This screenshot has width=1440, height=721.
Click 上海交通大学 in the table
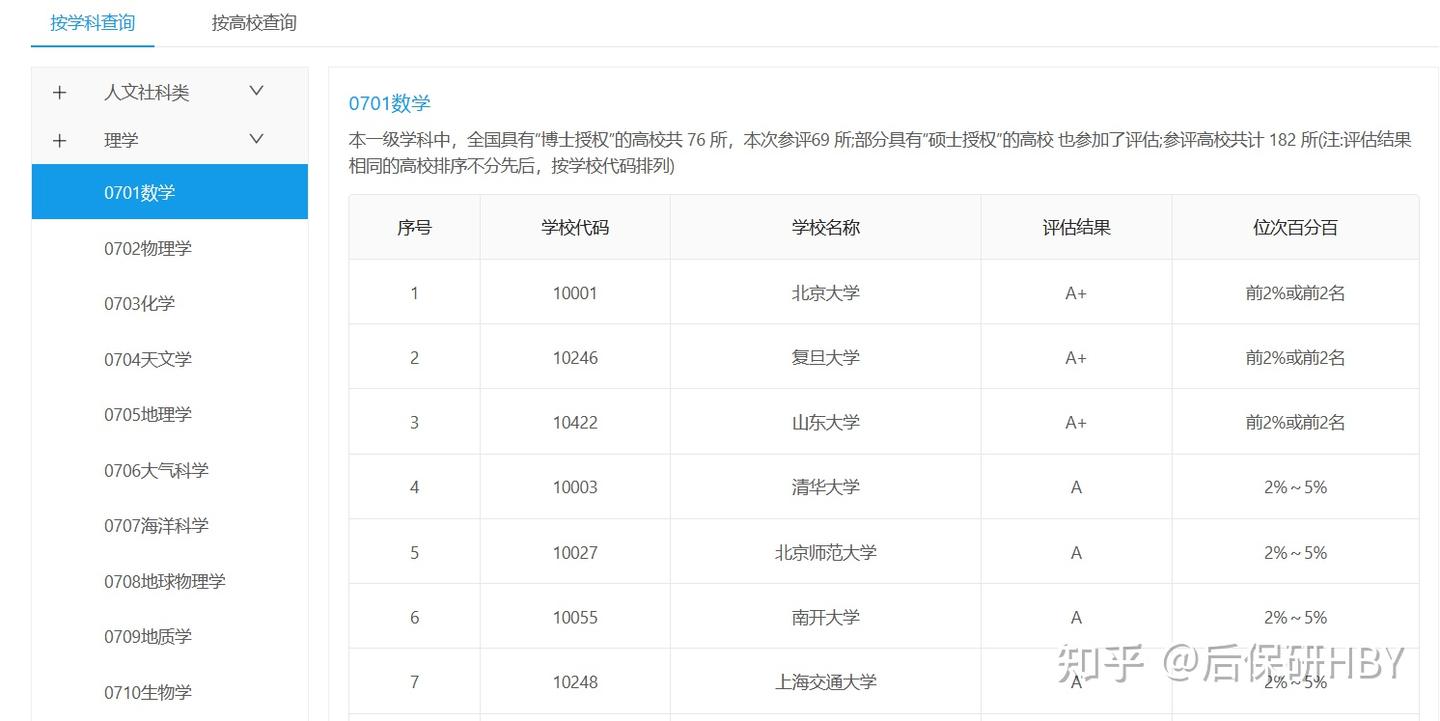point(825,682)
